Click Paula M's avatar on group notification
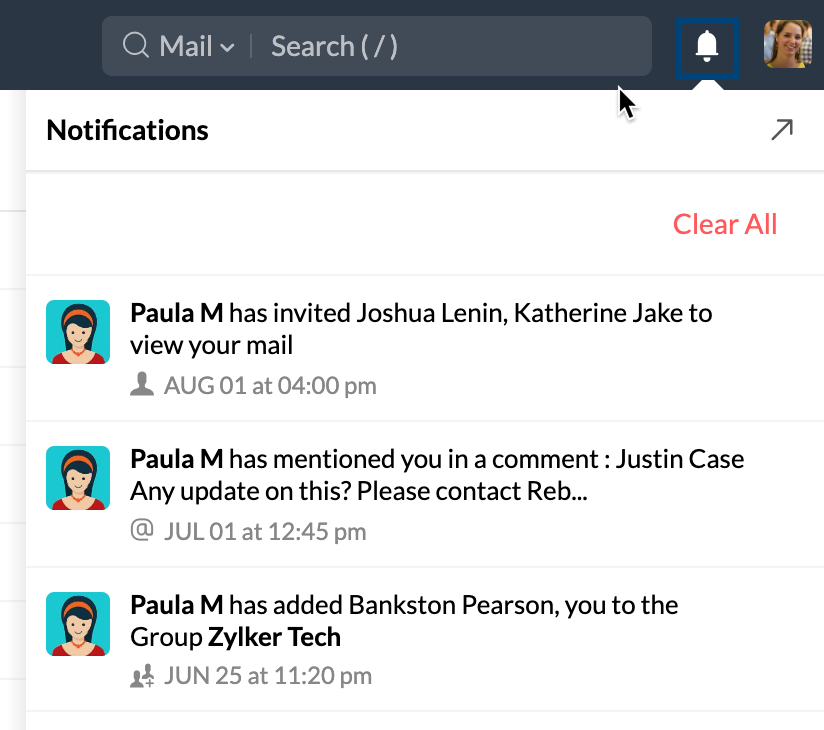The image size is (824, 730). point(78,624)
